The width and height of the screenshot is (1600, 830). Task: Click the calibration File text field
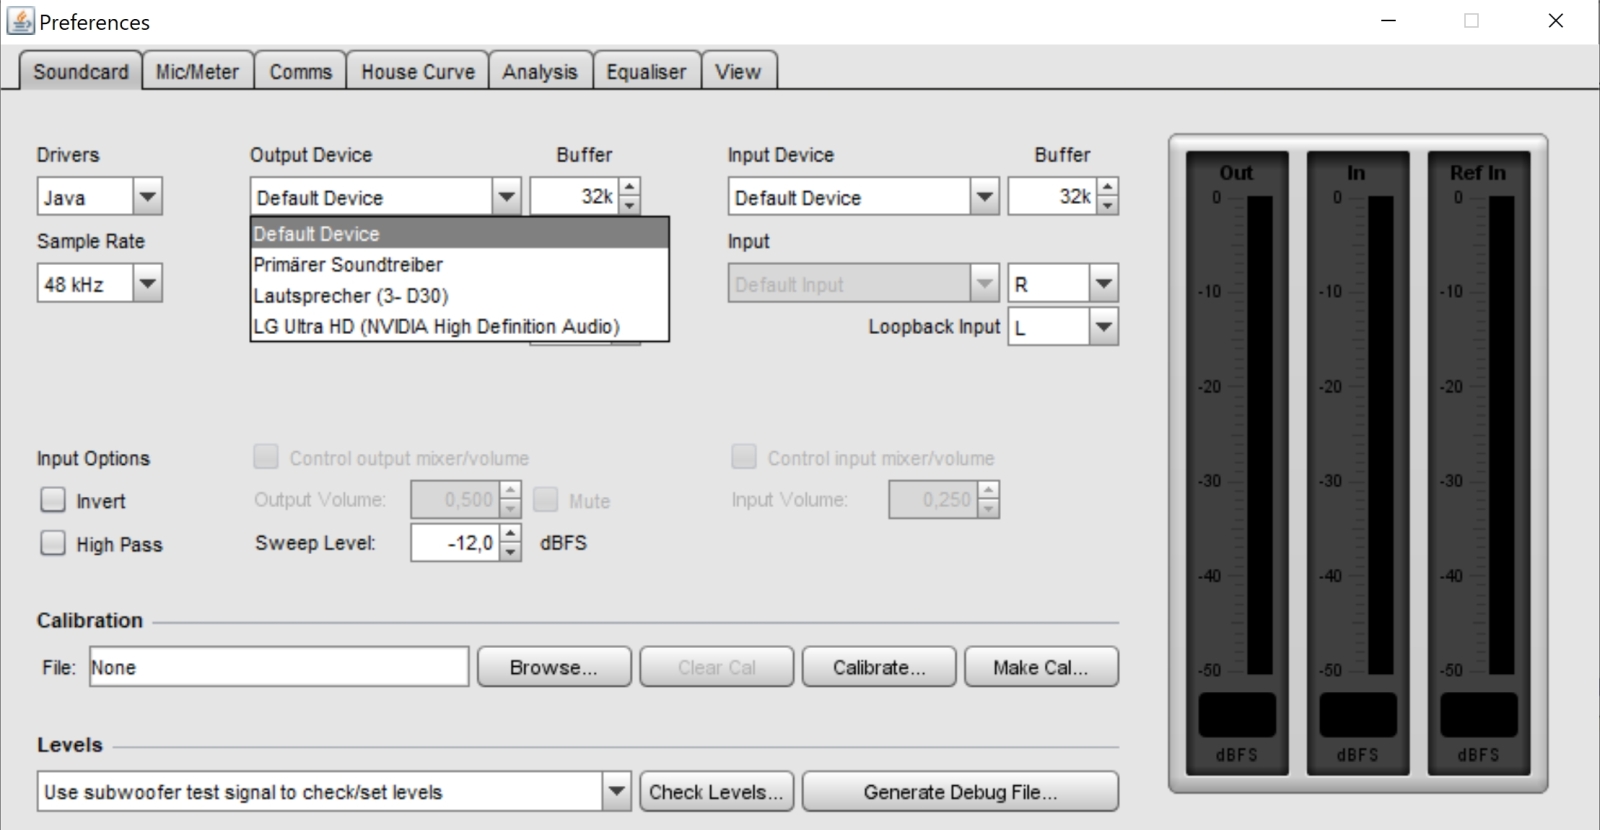(x=278, y=667)
